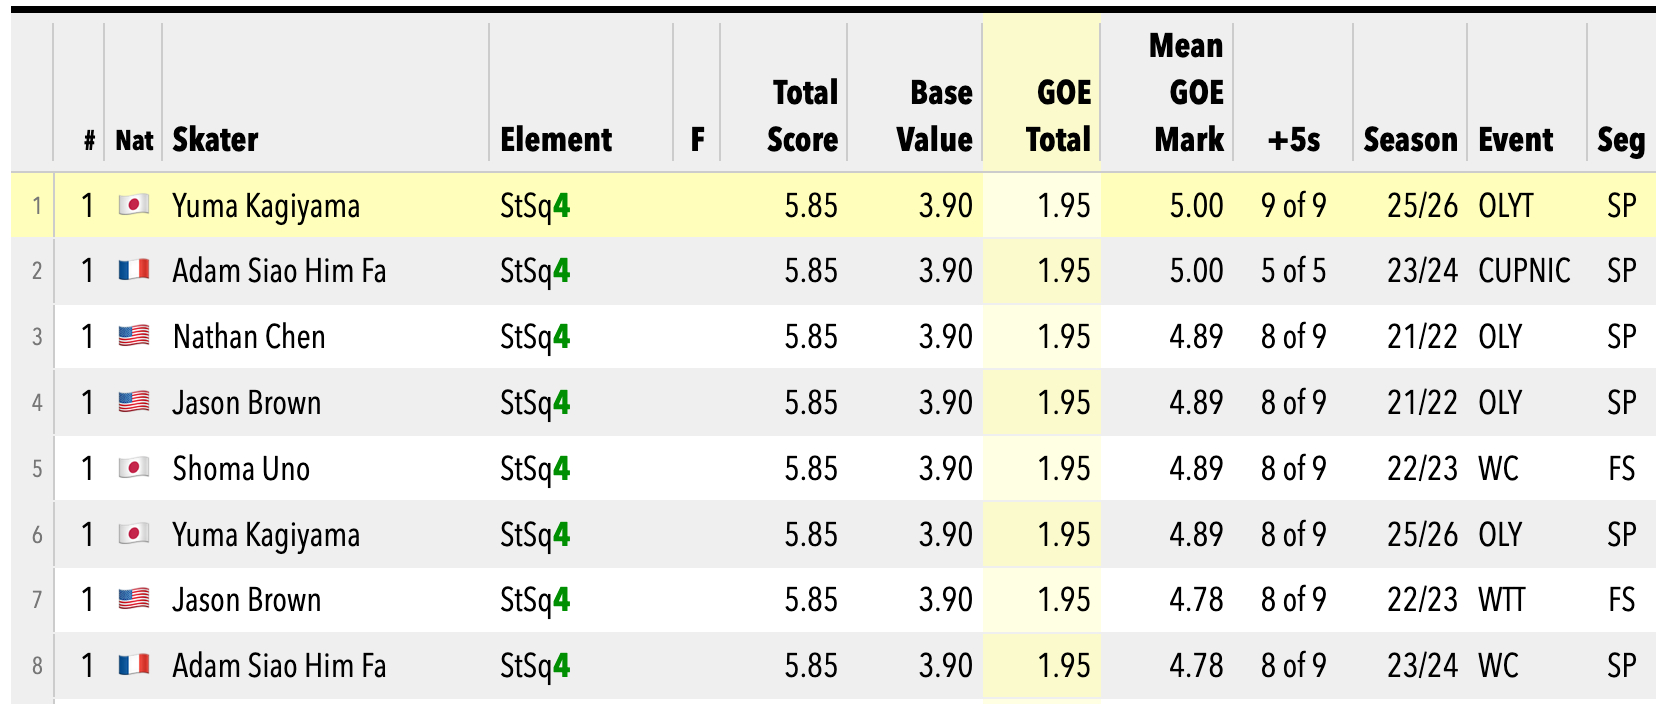Click the Season column header
Viewport: 1664px width, 704px height.
(x=1410, y=139)
